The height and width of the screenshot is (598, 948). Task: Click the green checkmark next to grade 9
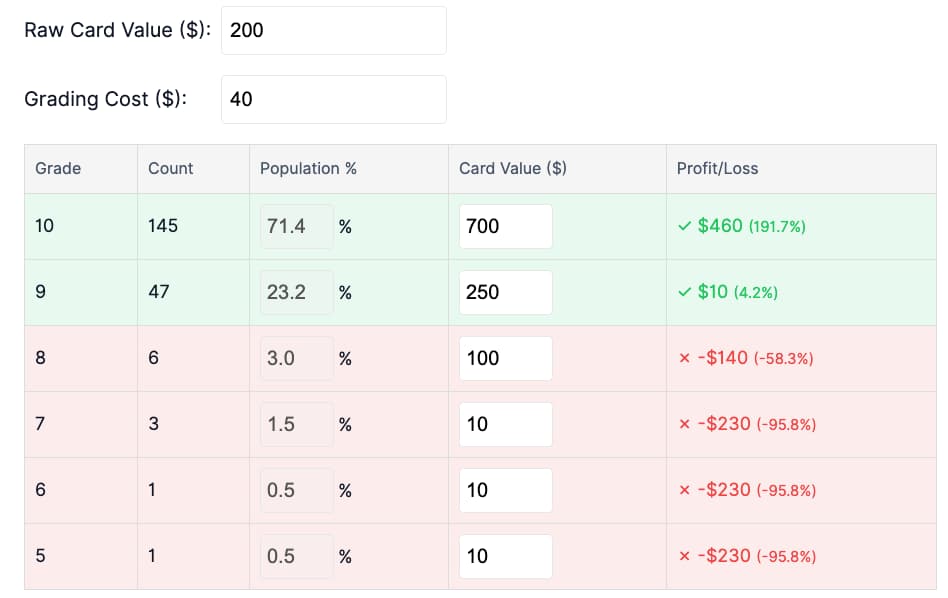pyautogui.click(x=684, y=292)
